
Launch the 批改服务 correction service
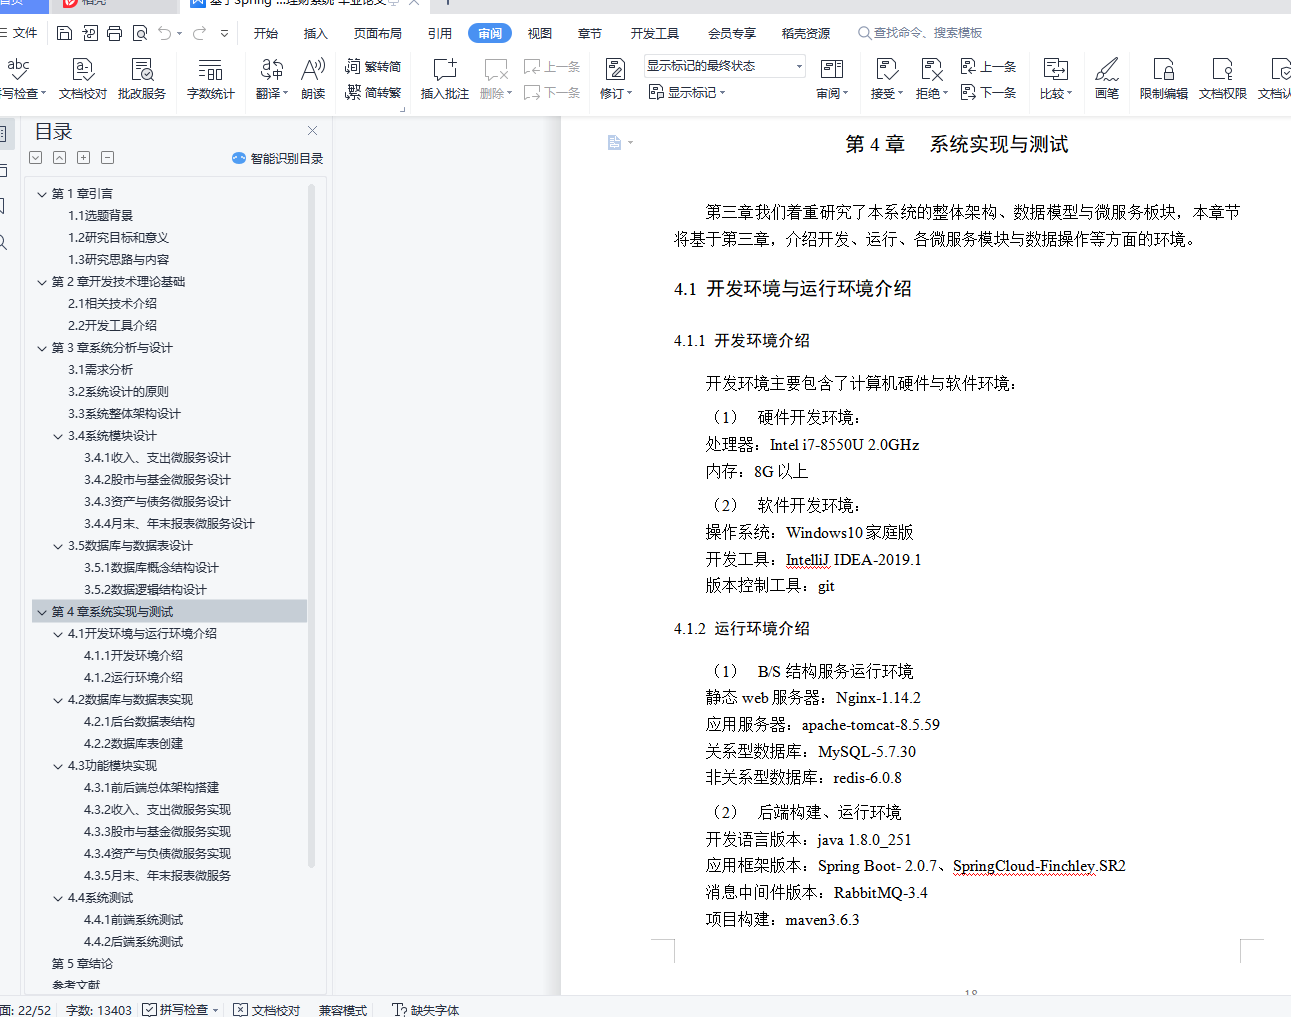(142, 79)
